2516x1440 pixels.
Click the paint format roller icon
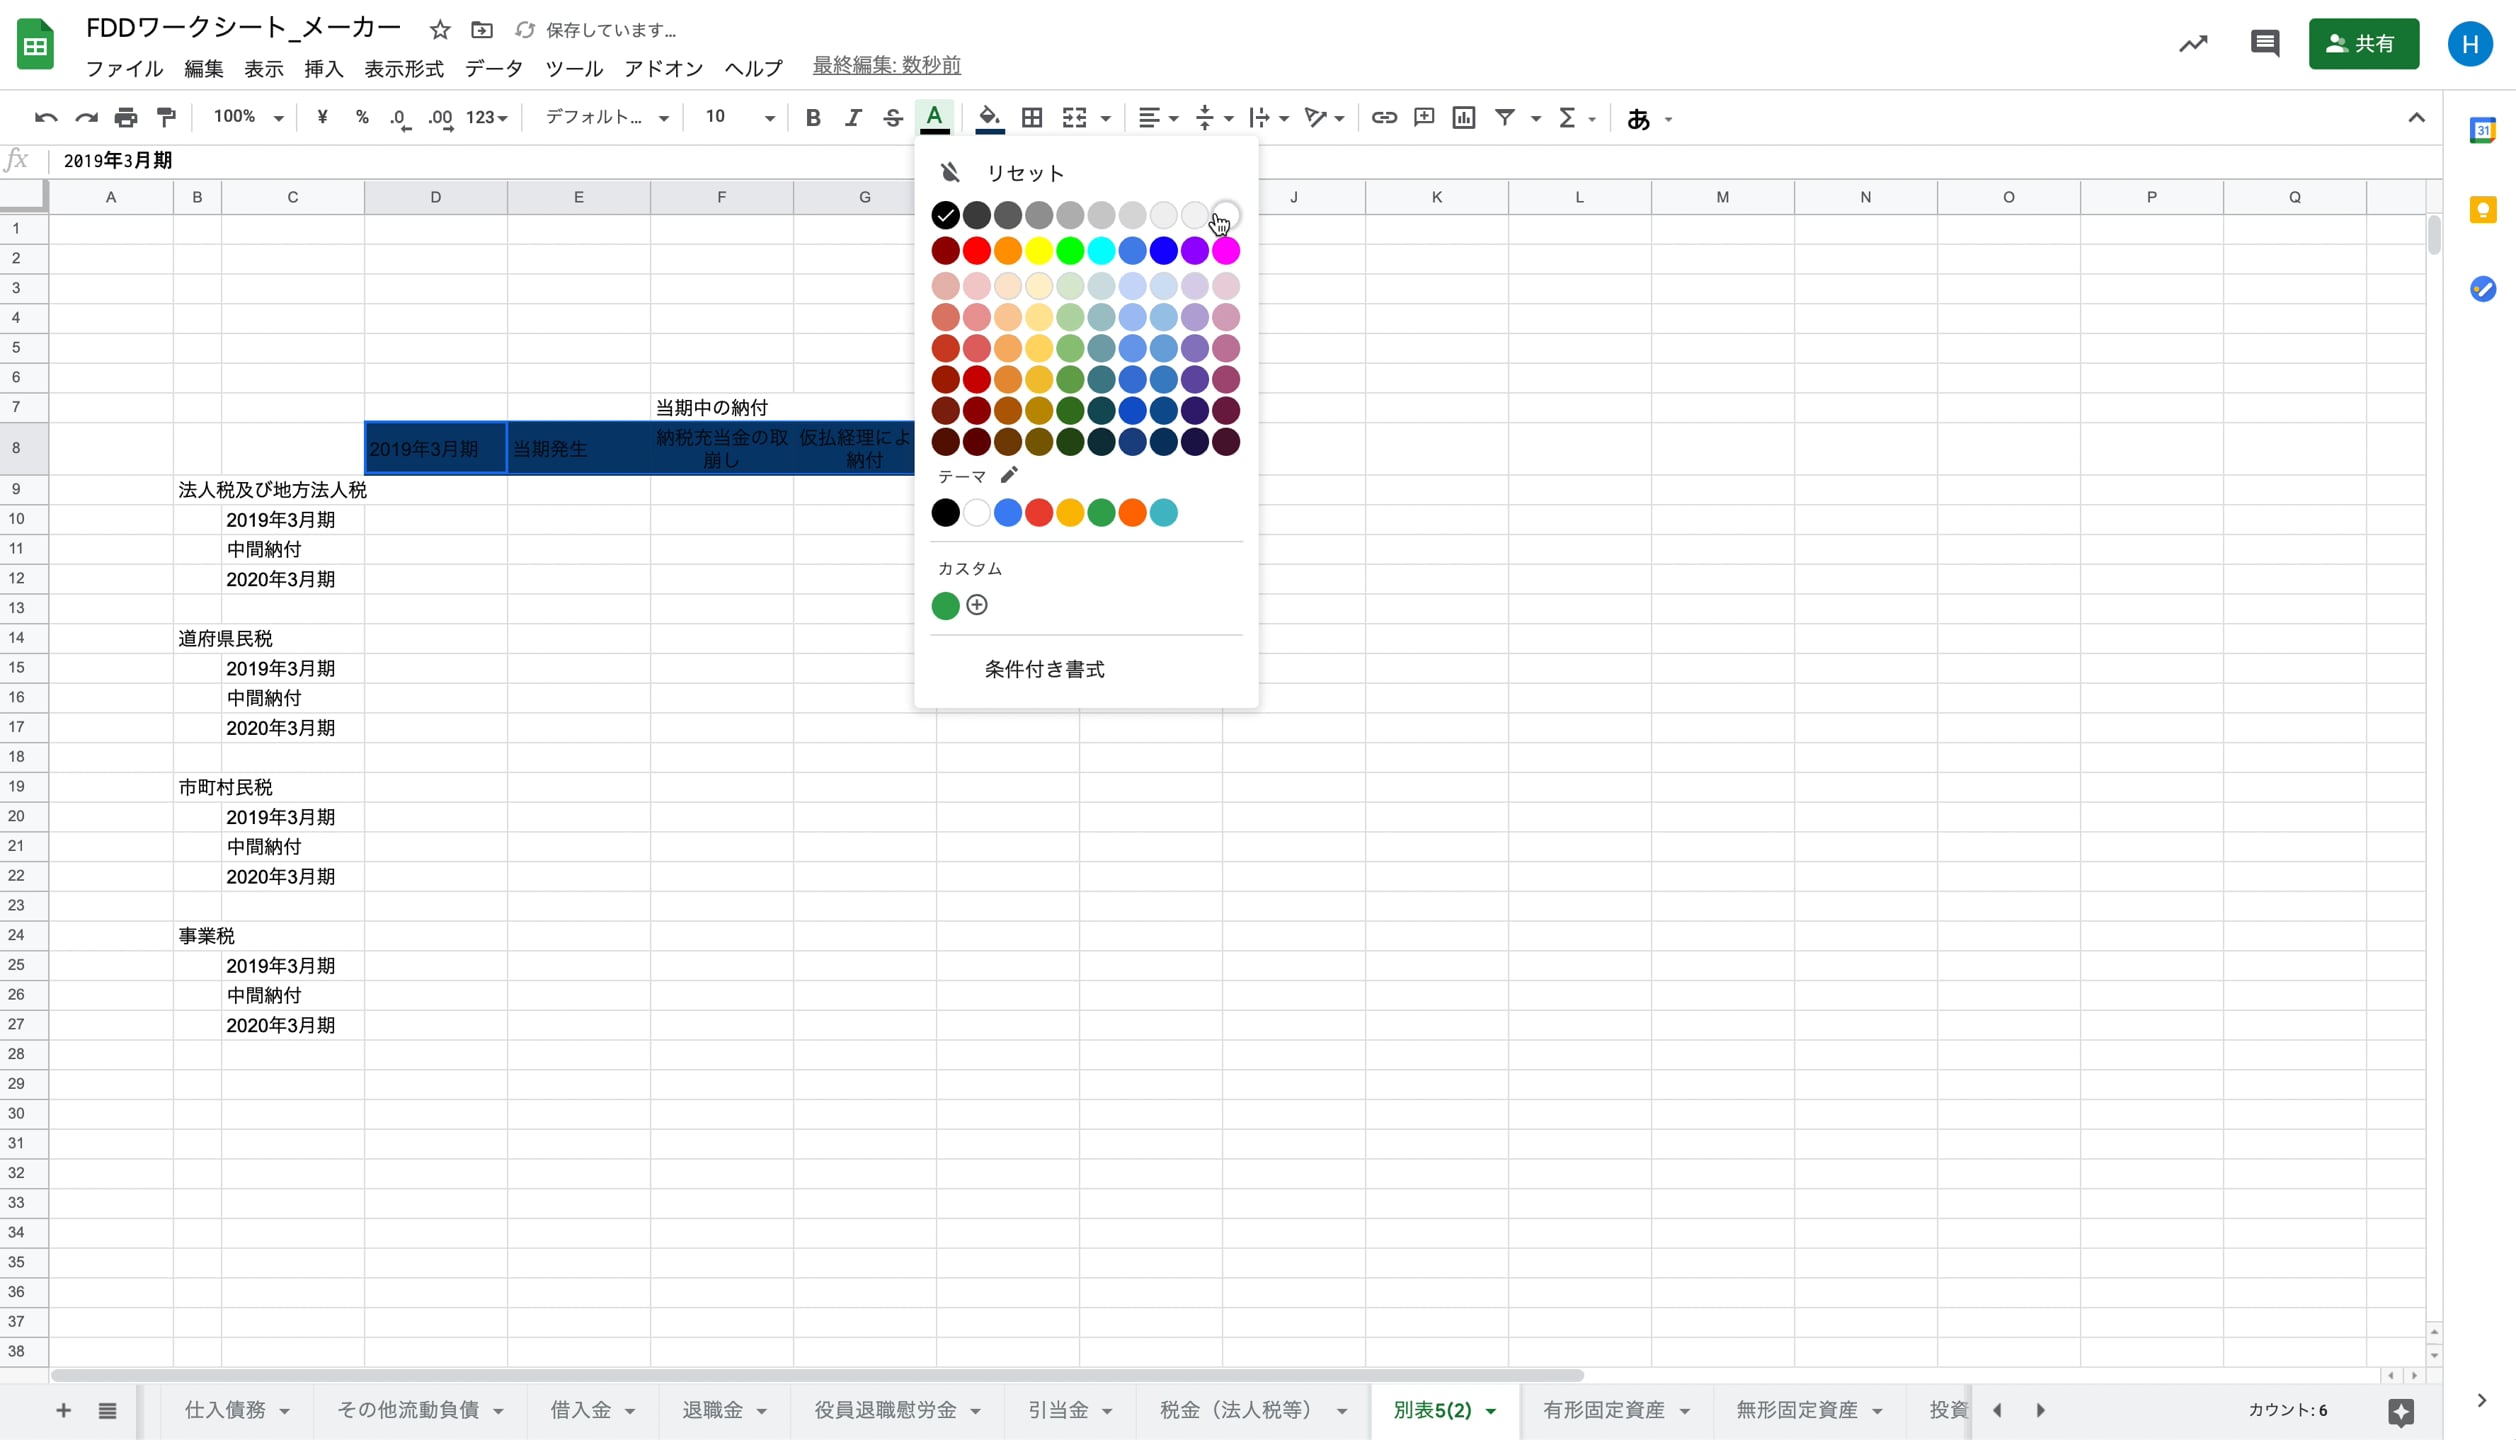point(167,118)
